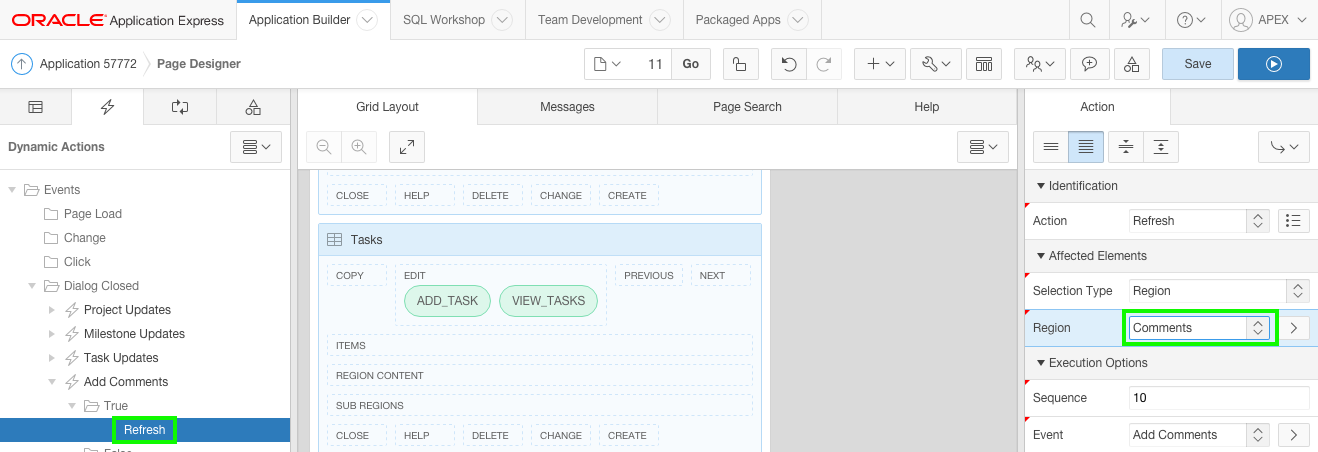1318x452 pixels.
Task: Open the Rendering tree tab icon
Action: tap(35, 107)
